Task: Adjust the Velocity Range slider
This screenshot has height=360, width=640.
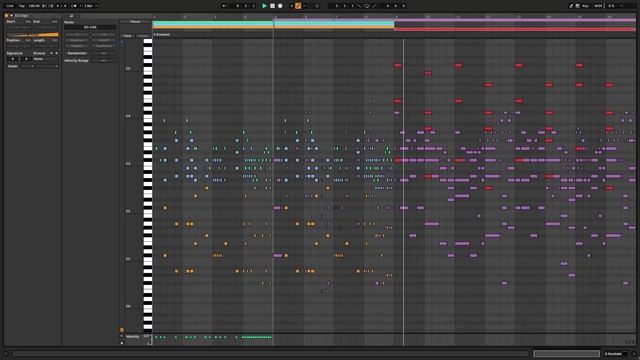Action: [103, 60]
